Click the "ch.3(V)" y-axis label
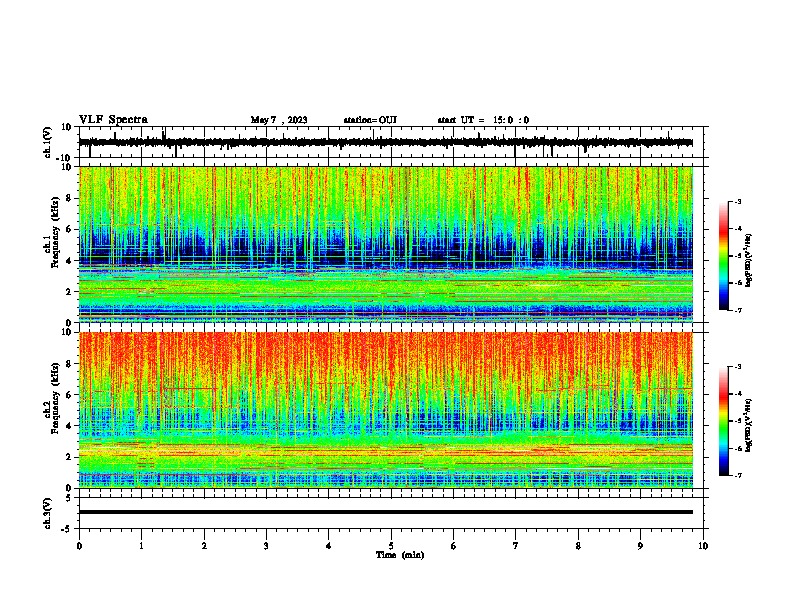This screenshot has width=792, height=612. coord(48,513)
